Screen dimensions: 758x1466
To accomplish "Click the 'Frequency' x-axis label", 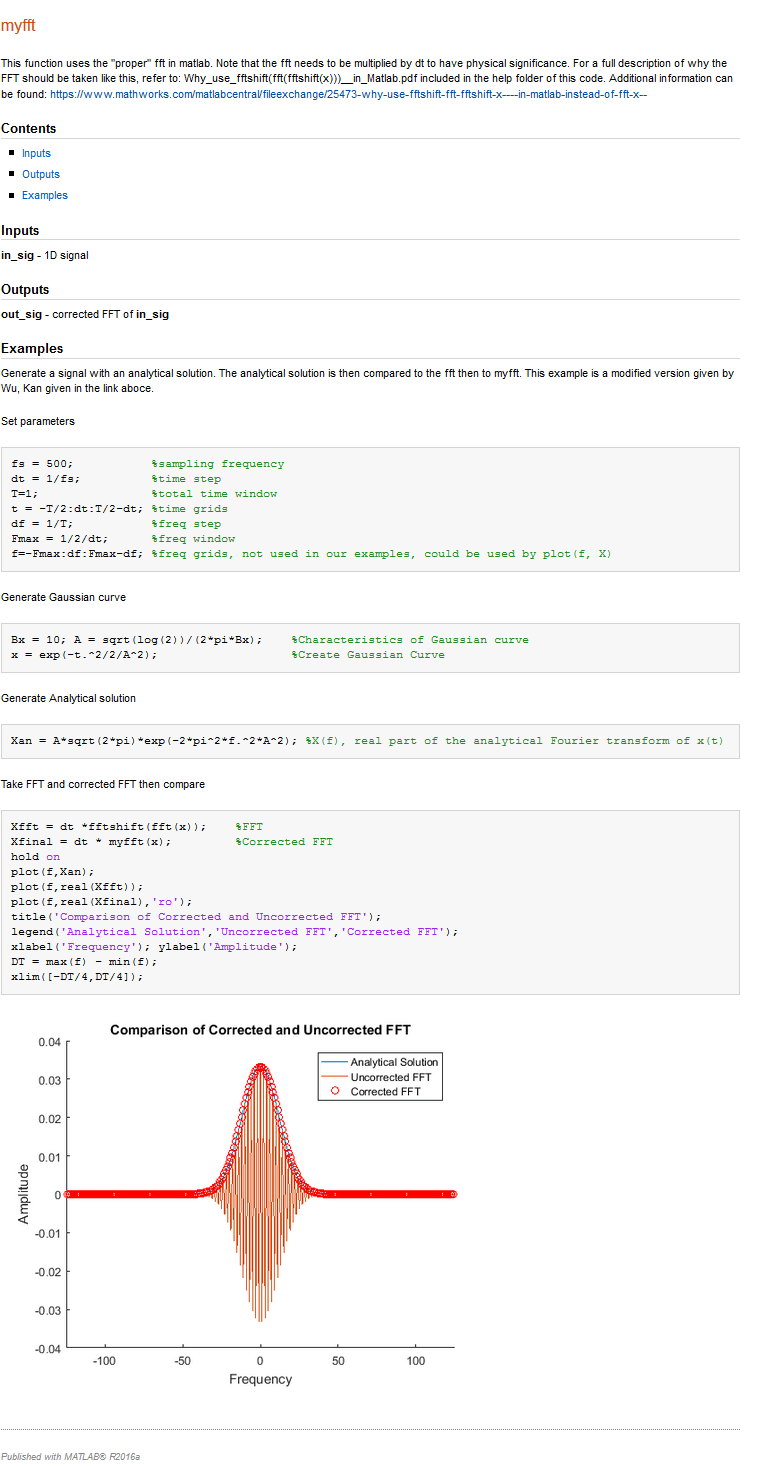I will (260, 1379).
